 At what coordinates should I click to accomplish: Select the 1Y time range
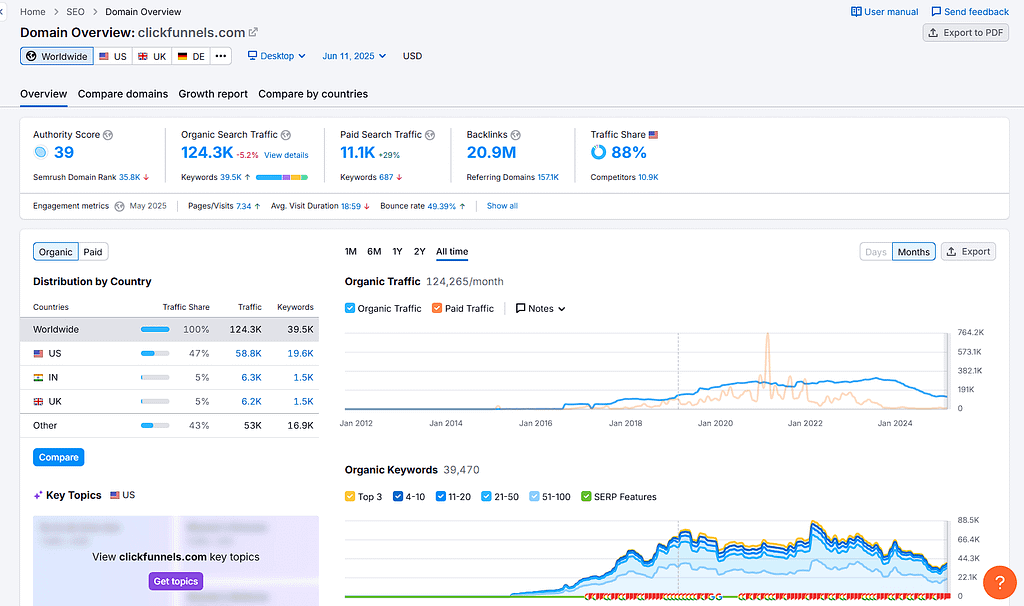coord(397,251)
